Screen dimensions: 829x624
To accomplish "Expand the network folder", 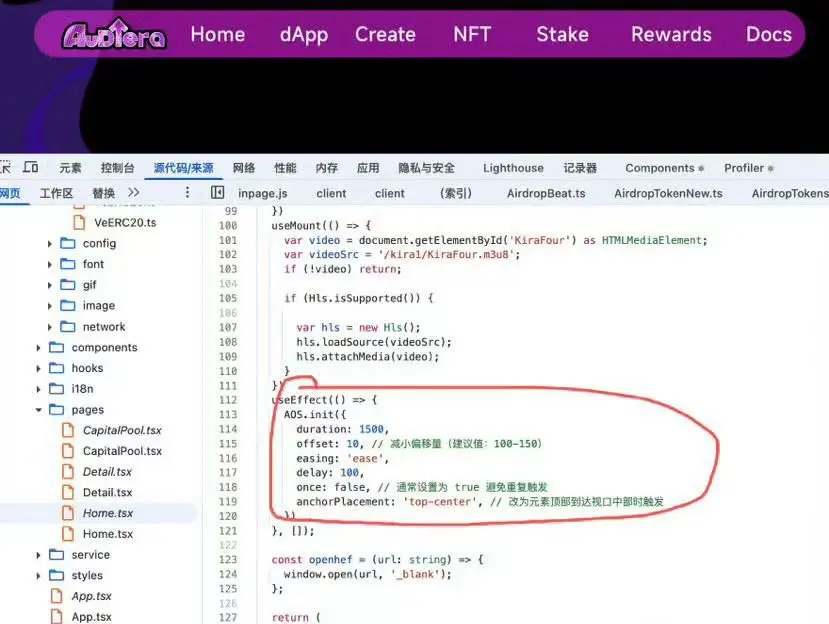I will point(49,327).
